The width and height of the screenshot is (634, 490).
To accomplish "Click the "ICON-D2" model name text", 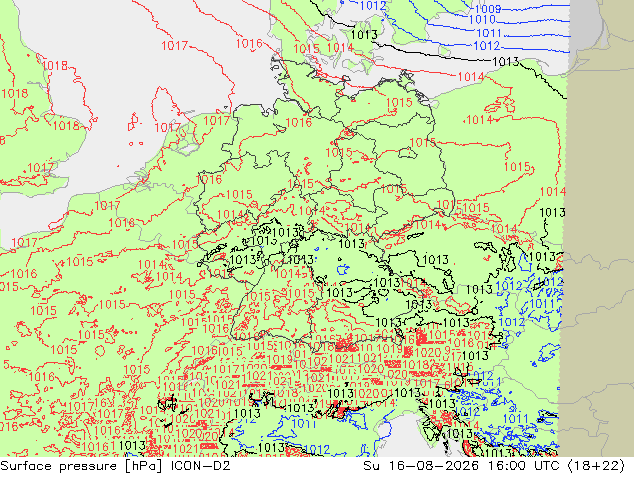I will pyautogui.click(x=201, y=466).
